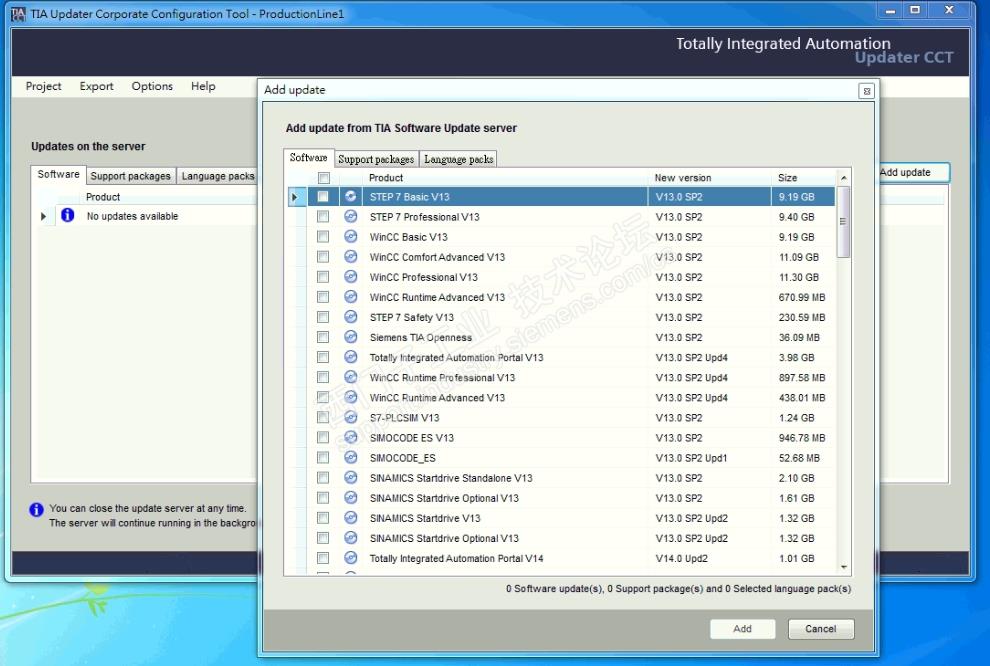Switch to Support packages tab in Add update dialog
Screen dimensions: 990x666
[376, 159]
